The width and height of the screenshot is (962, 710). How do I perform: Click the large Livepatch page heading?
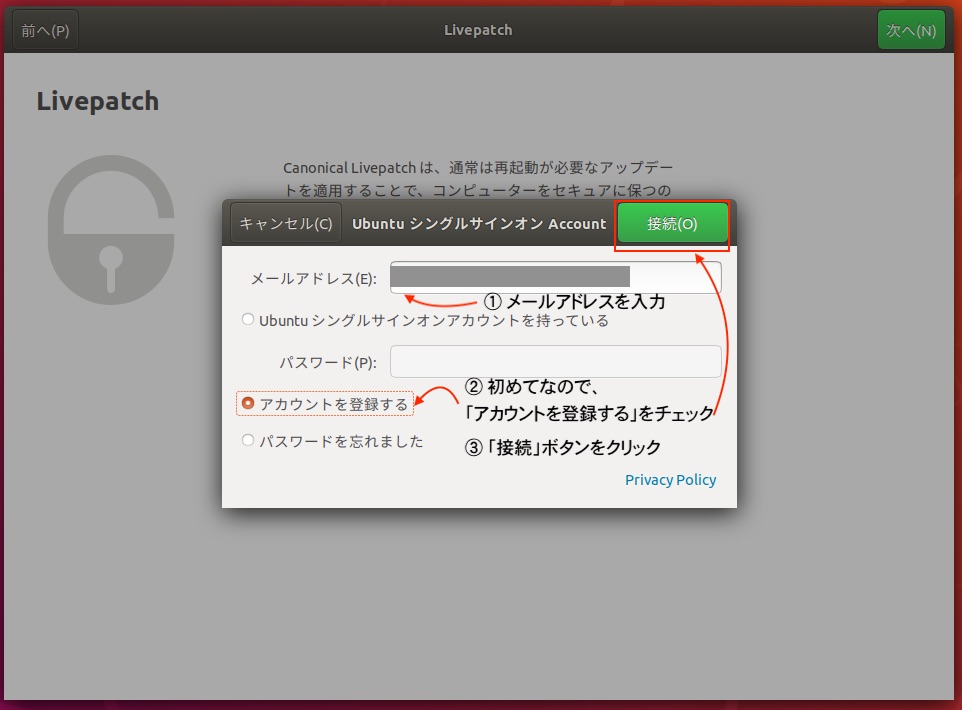tap(98, 101)
